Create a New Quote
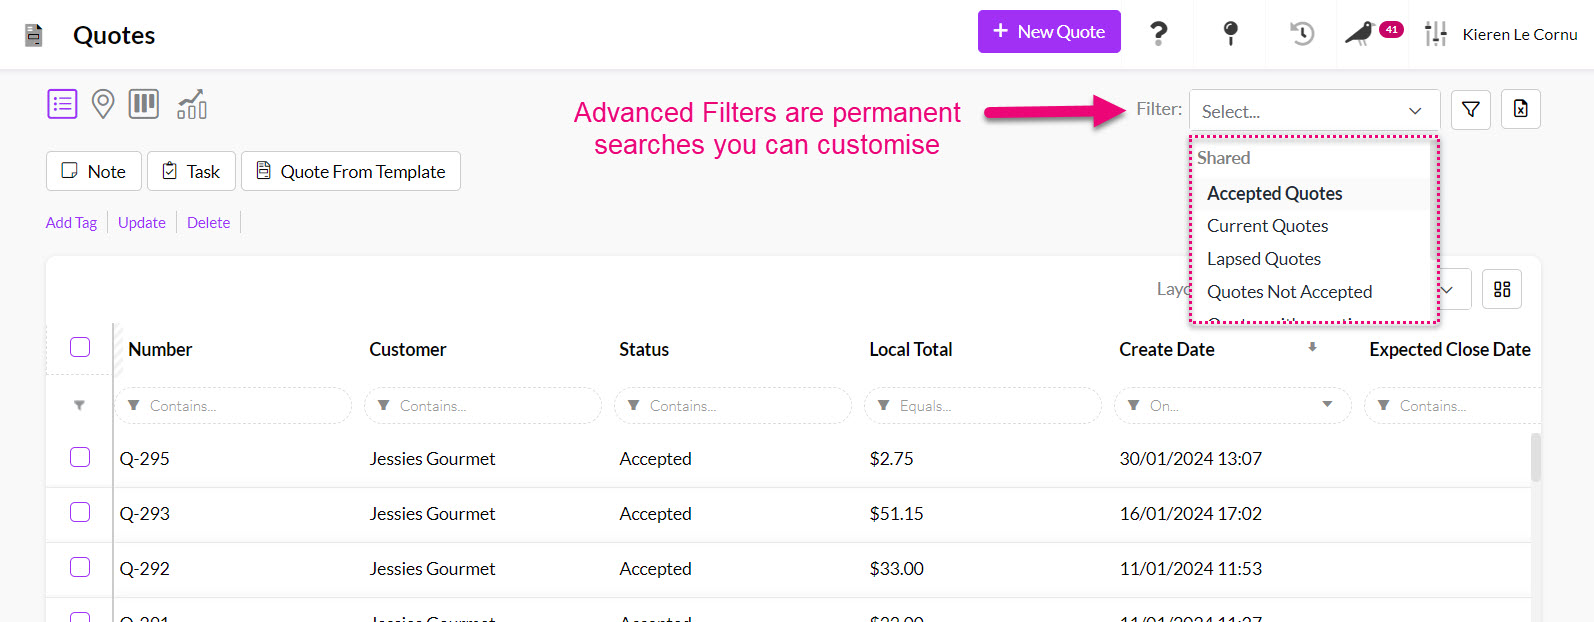This screenshot has height=622, width=1594. (1048, 32)
